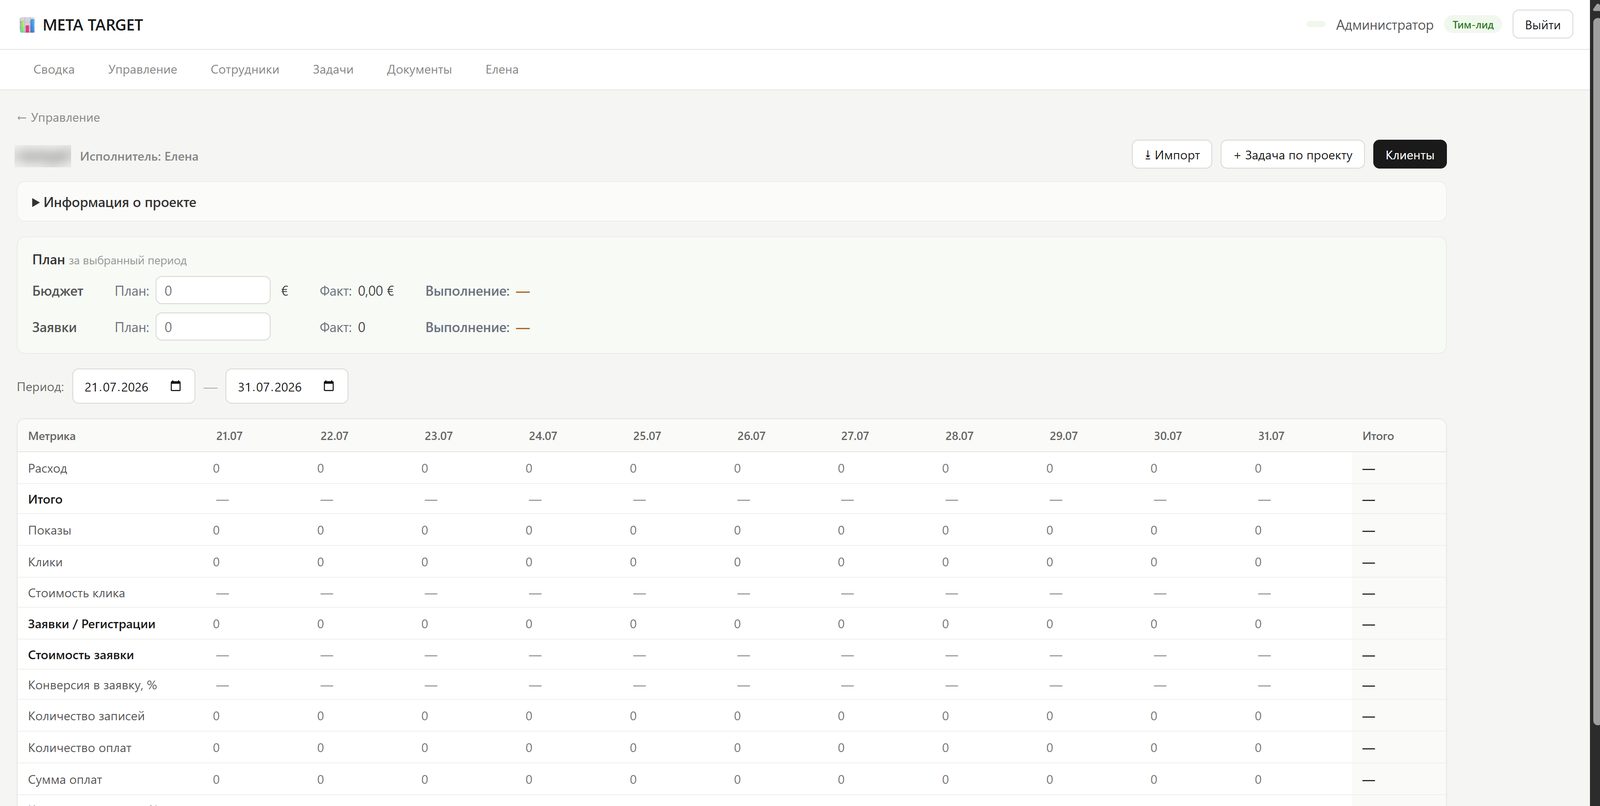Add a project task with + Задача по проекту
Viewport: 1600px width, 806px height.
pos(1292,154)
